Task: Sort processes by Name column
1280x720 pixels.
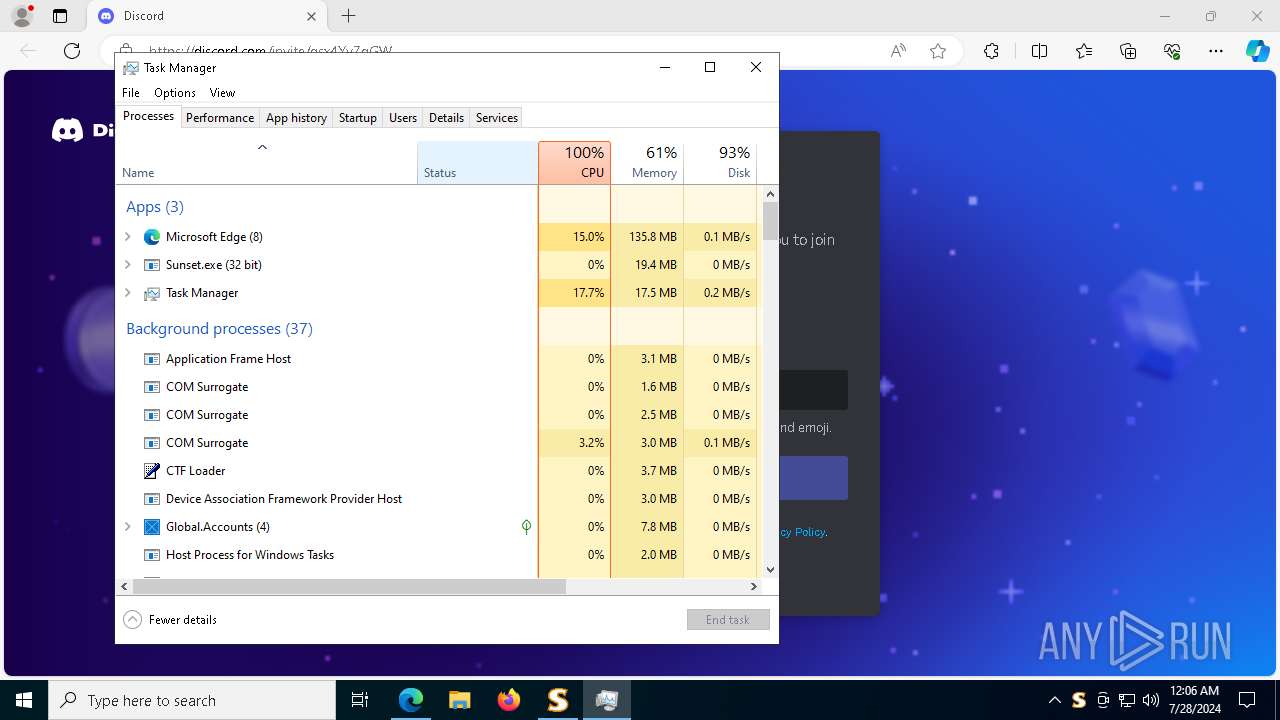Action: (266, 162)
